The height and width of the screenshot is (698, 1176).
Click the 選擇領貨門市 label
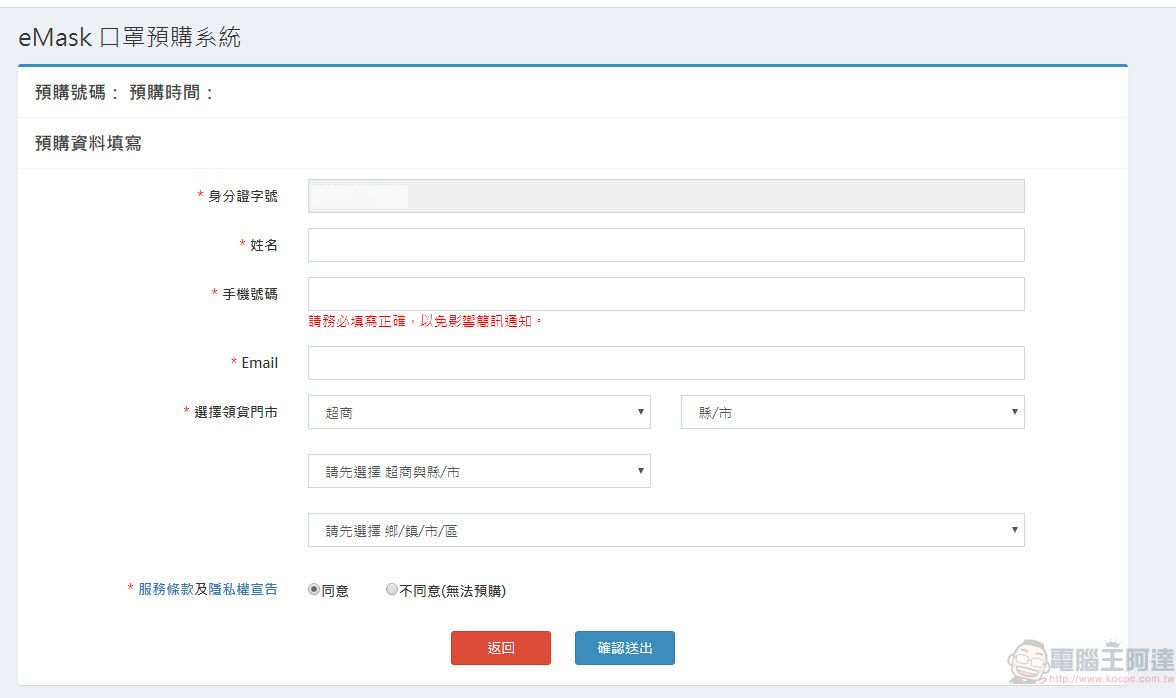click(x=236, y=412)
